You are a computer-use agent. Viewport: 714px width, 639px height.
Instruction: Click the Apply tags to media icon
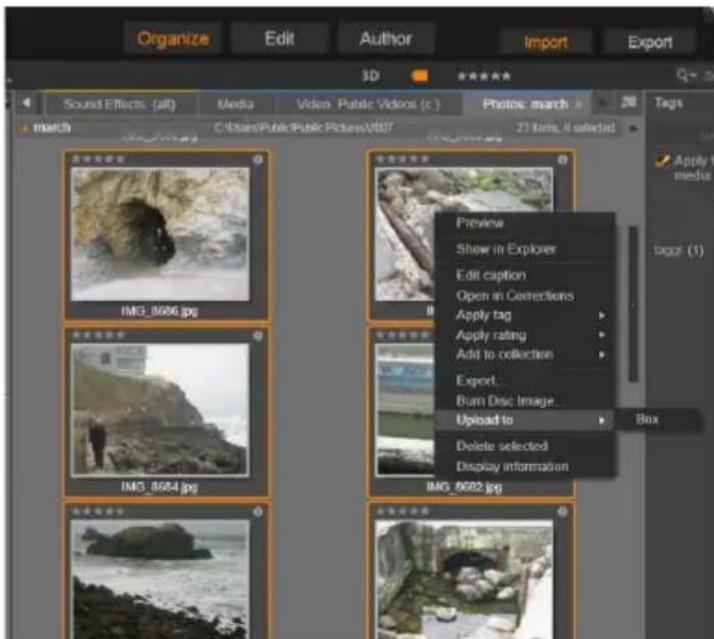pyautogui.click(x=662, y=161)
